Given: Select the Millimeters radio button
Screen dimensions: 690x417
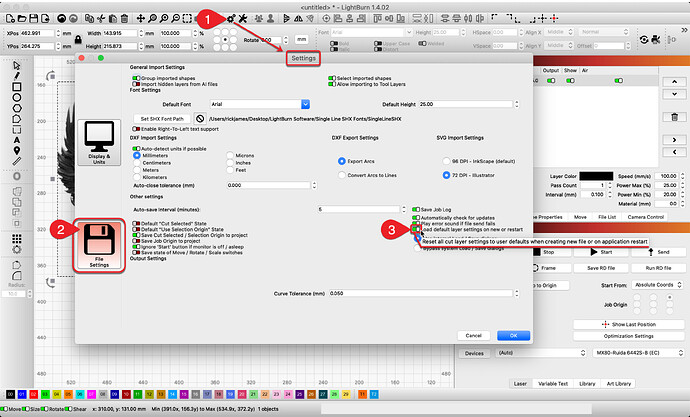Looking at the screenshot, I should (x=137, y=156).
